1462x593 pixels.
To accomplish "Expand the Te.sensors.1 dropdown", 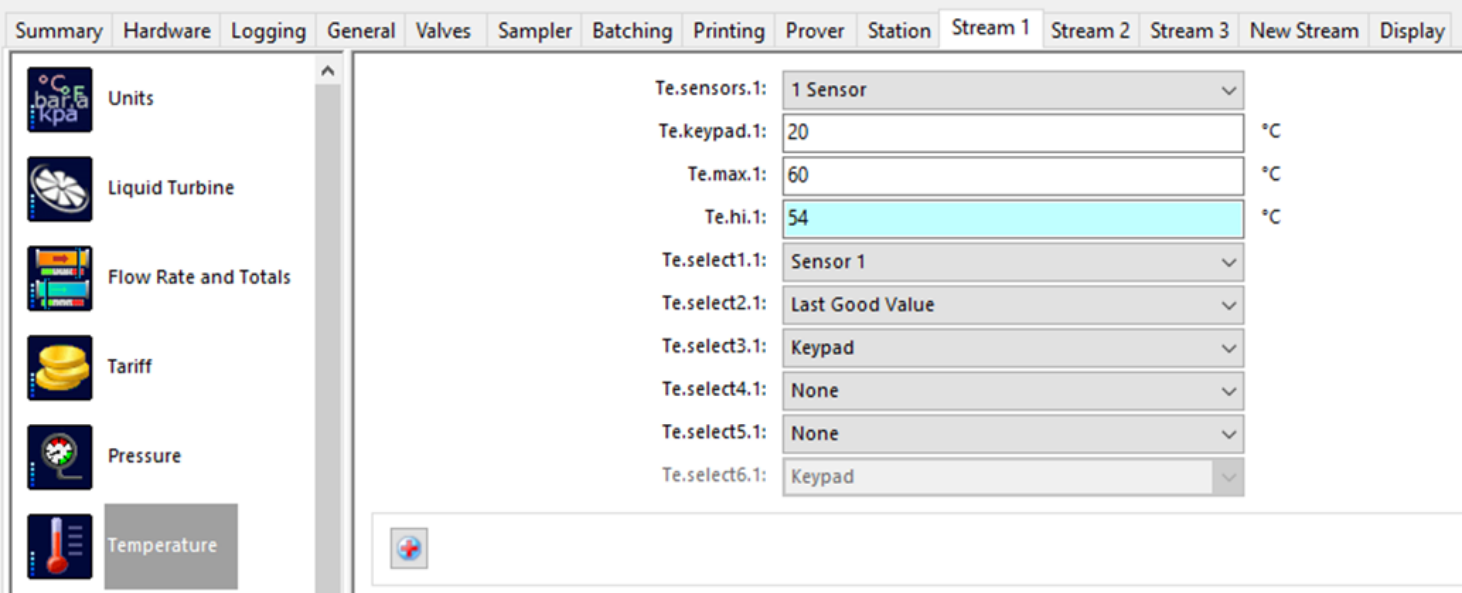I will (x=1013, y=90).
